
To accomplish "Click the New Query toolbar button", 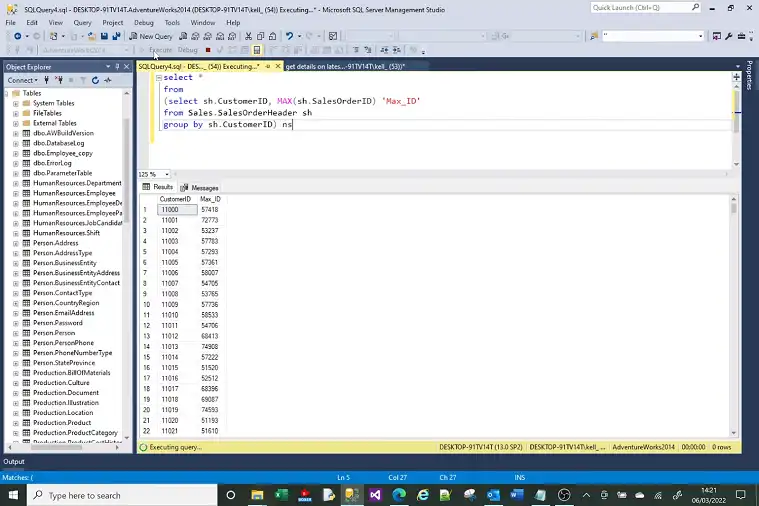I will [x=151, y=36].
